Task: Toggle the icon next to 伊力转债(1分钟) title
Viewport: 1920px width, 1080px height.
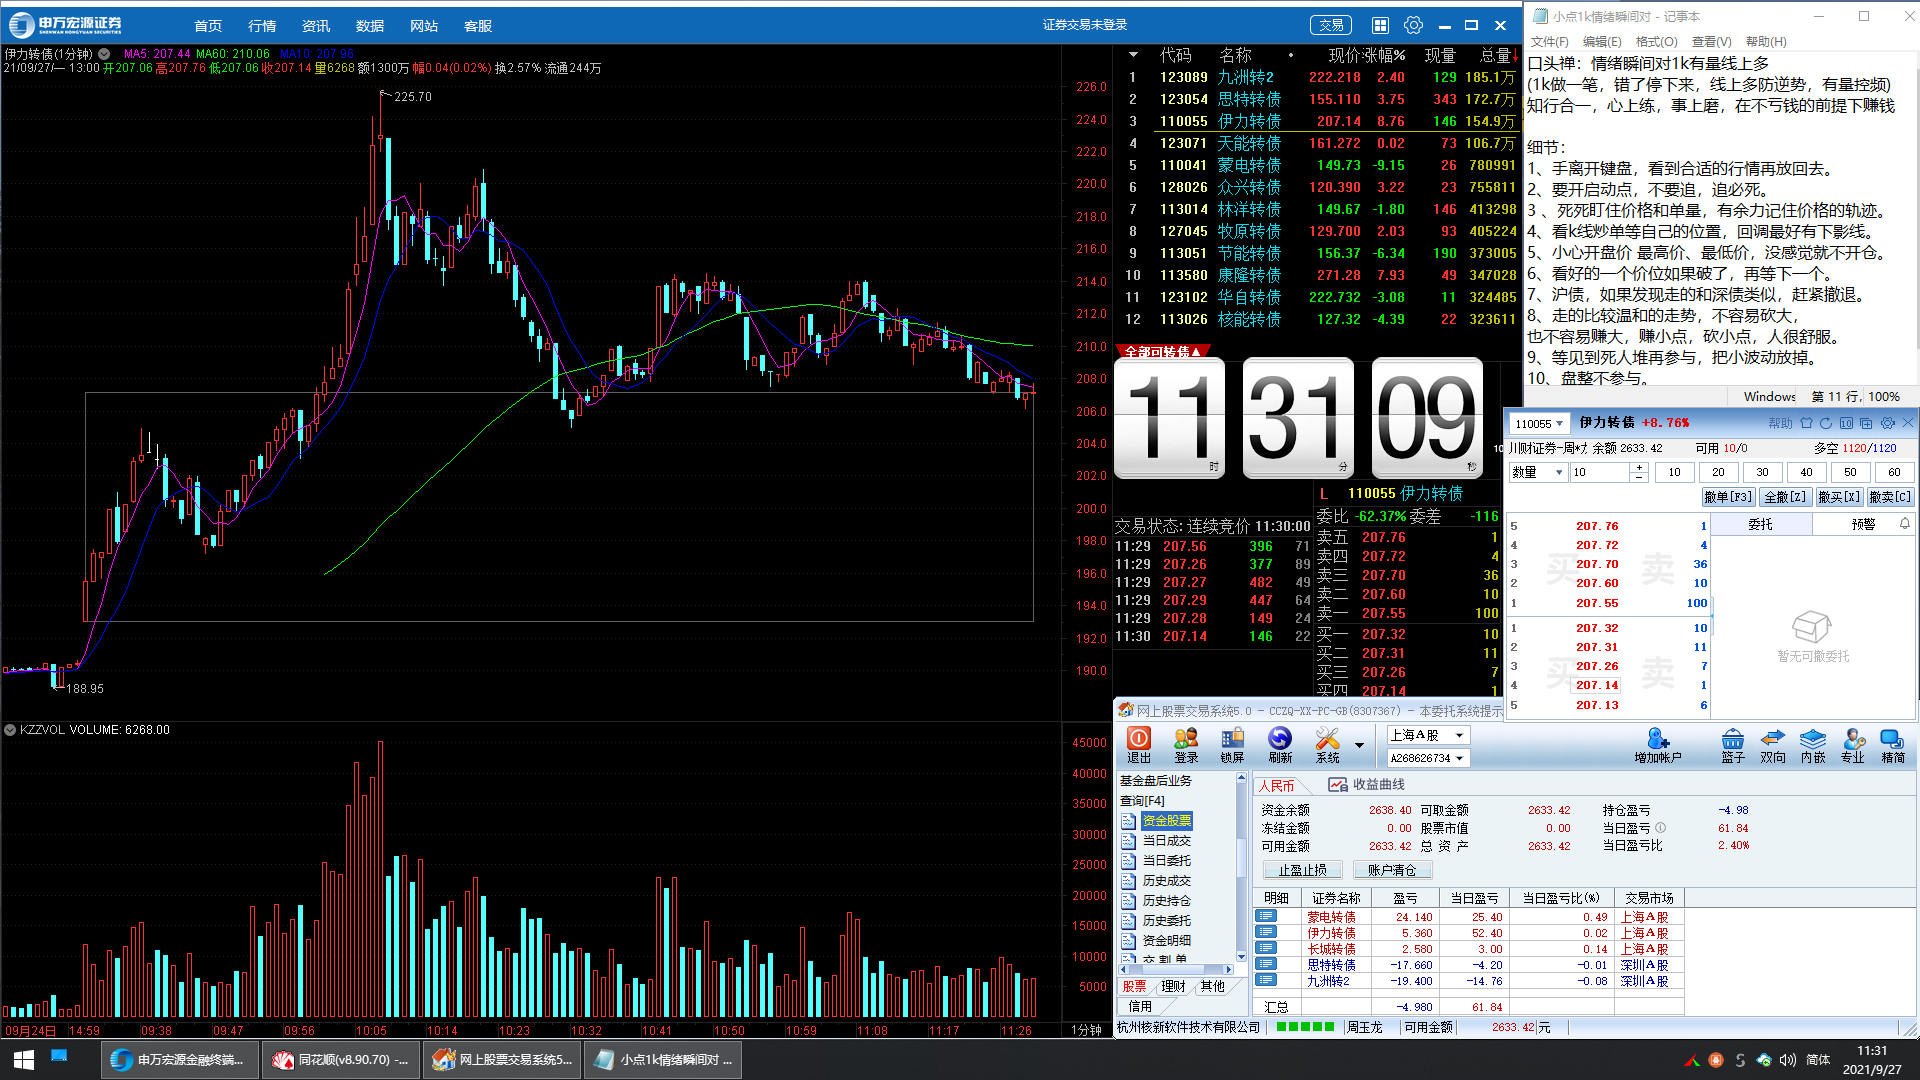Action: click(x=104, y=54)
